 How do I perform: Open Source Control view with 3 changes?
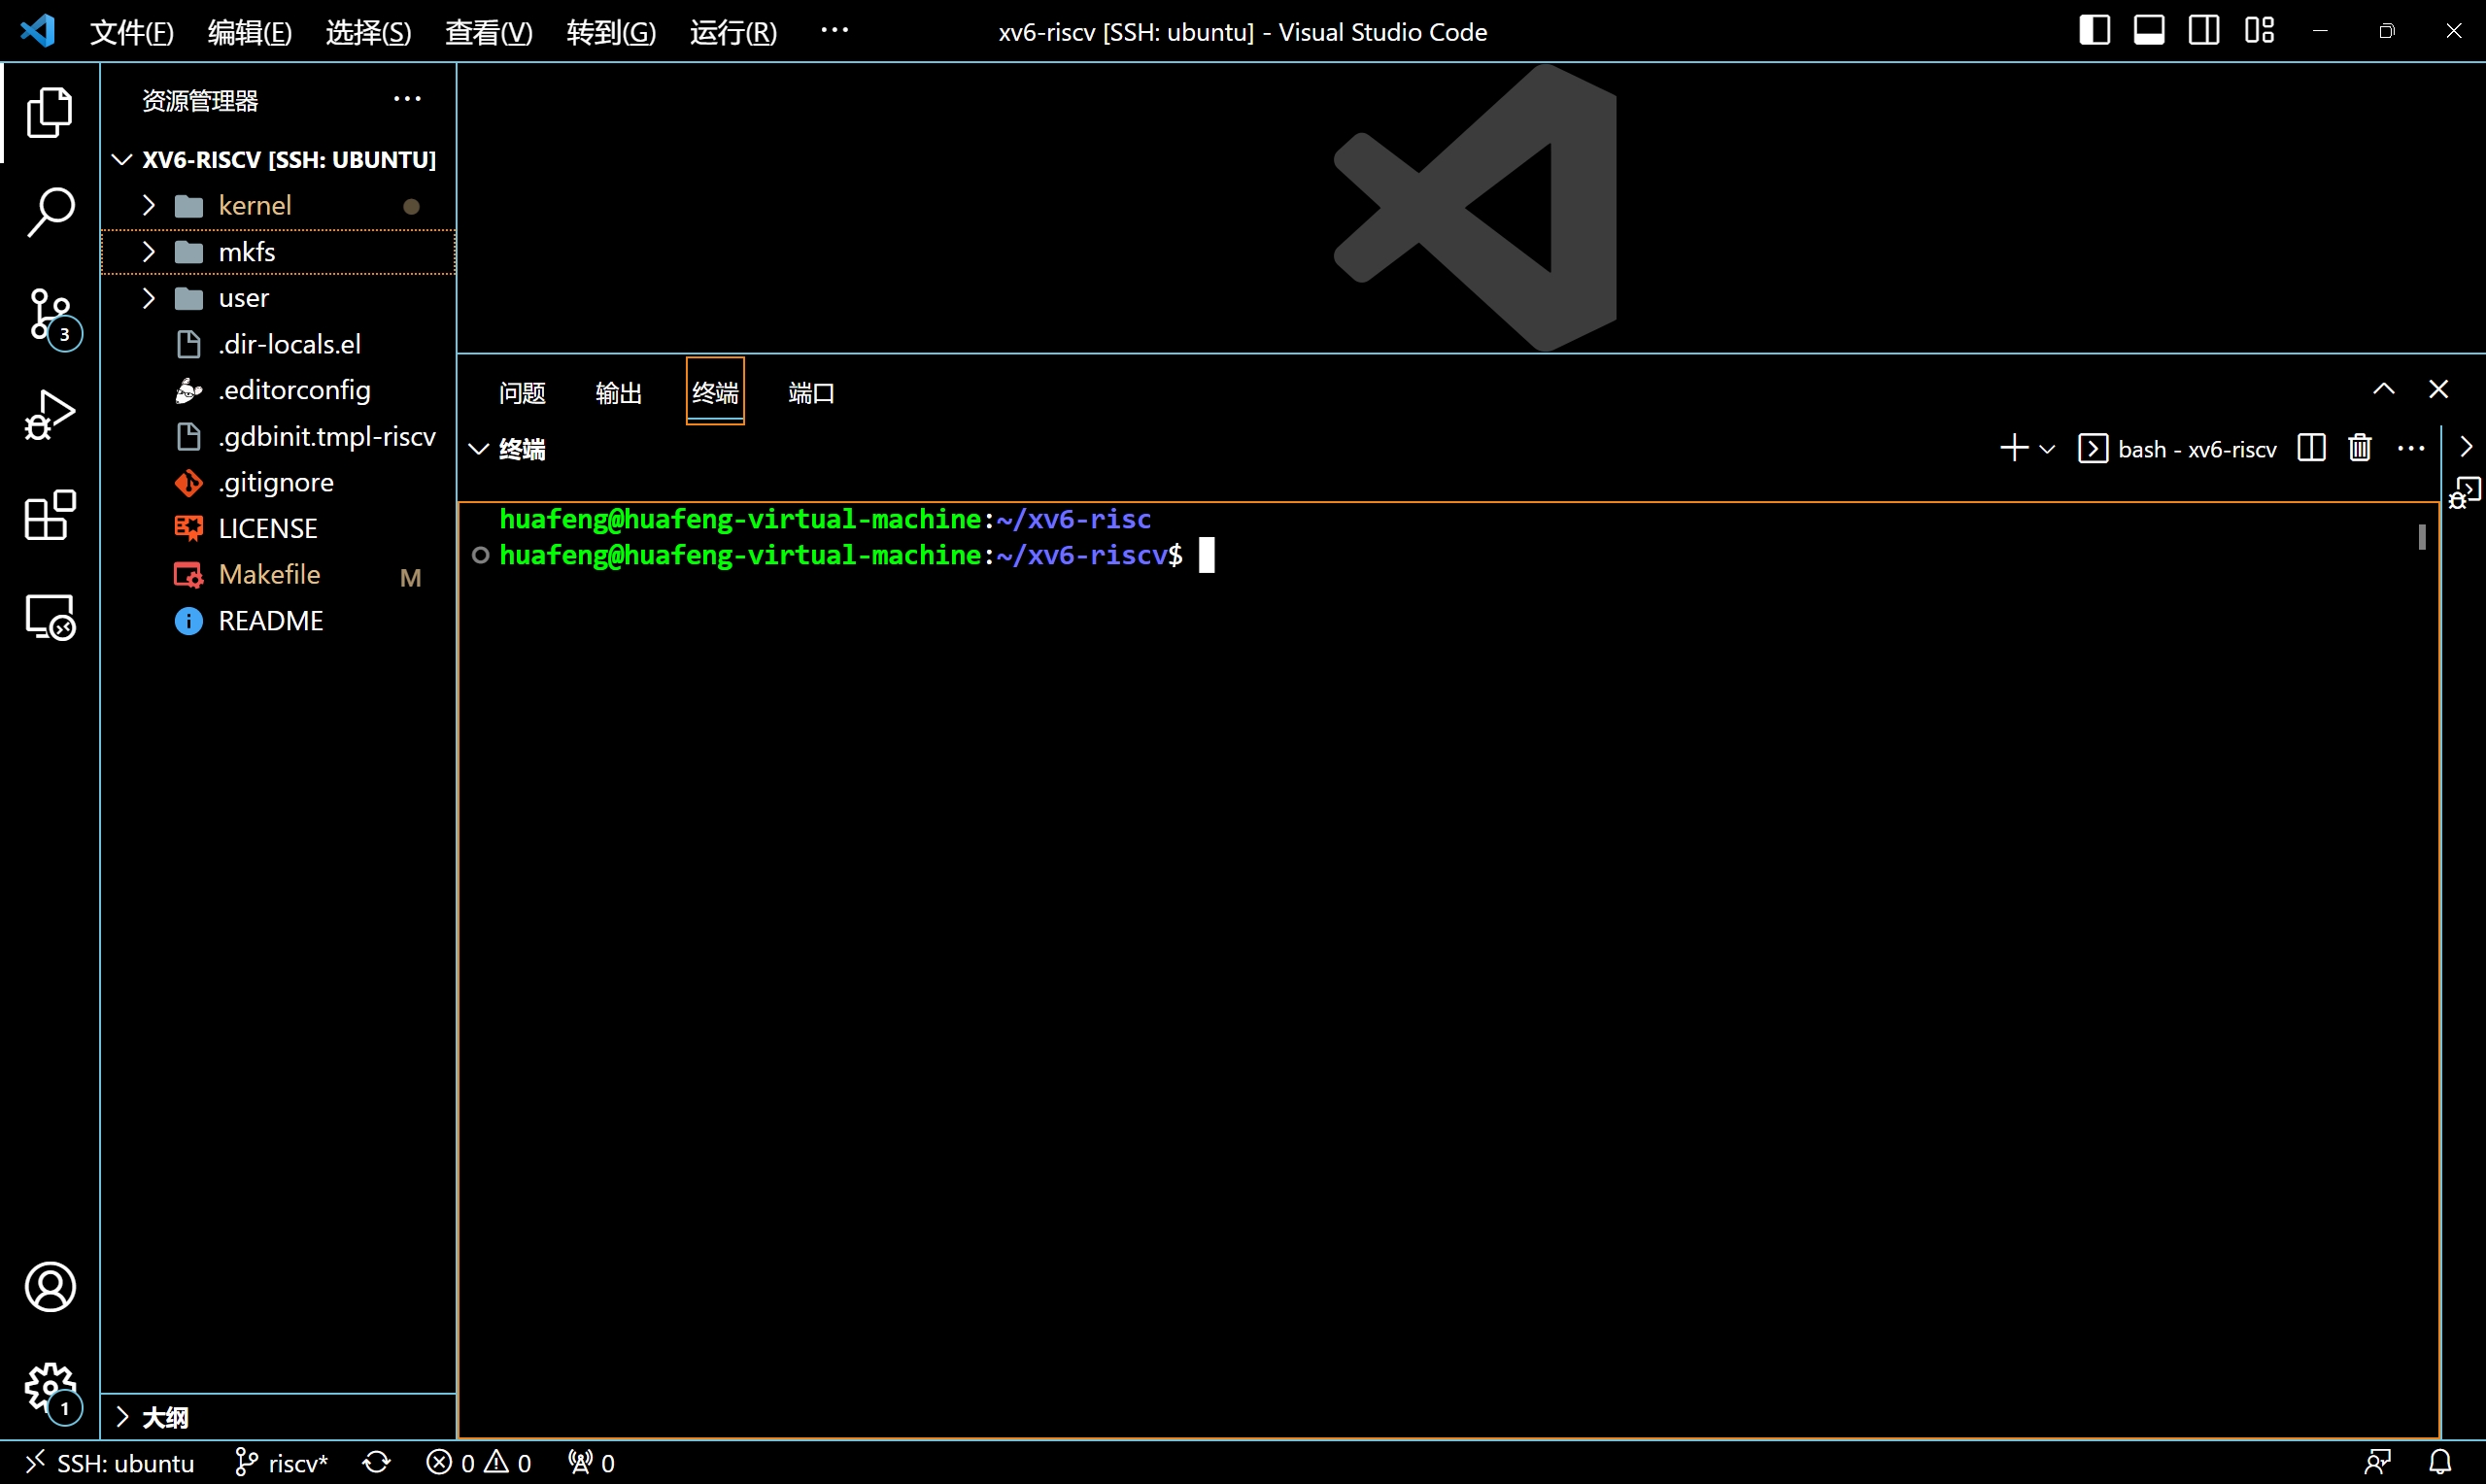pos(50,314)
